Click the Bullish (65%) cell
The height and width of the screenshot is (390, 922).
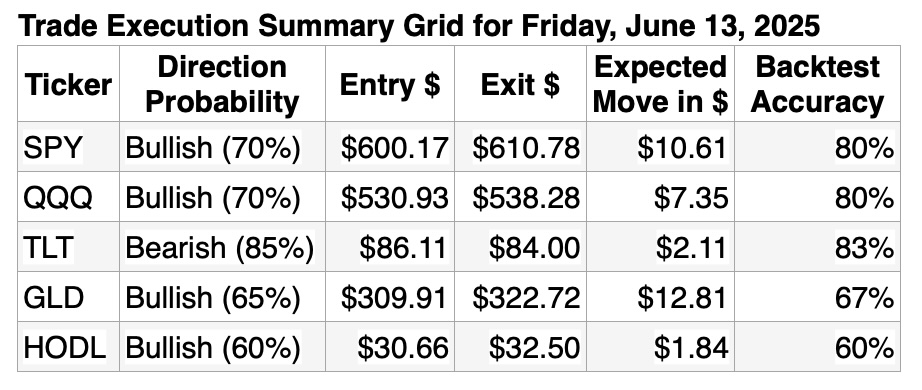tap(222, 297)
